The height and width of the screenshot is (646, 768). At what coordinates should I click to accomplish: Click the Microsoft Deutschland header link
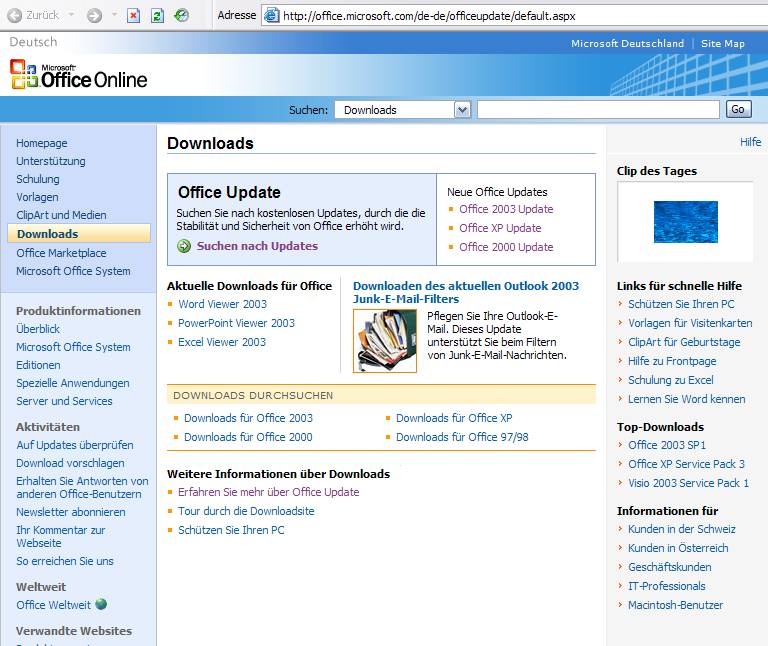627,44
